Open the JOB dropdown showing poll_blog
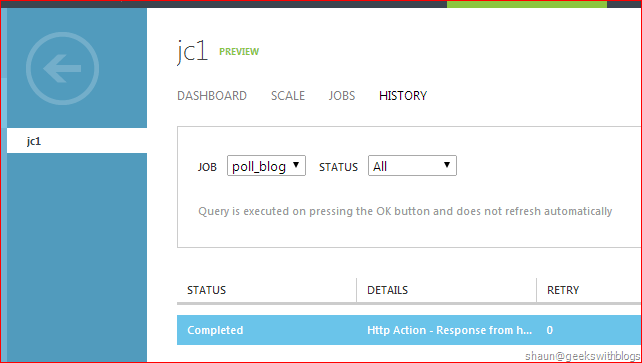Screen dimensions: 642x363 pos(267,166)
